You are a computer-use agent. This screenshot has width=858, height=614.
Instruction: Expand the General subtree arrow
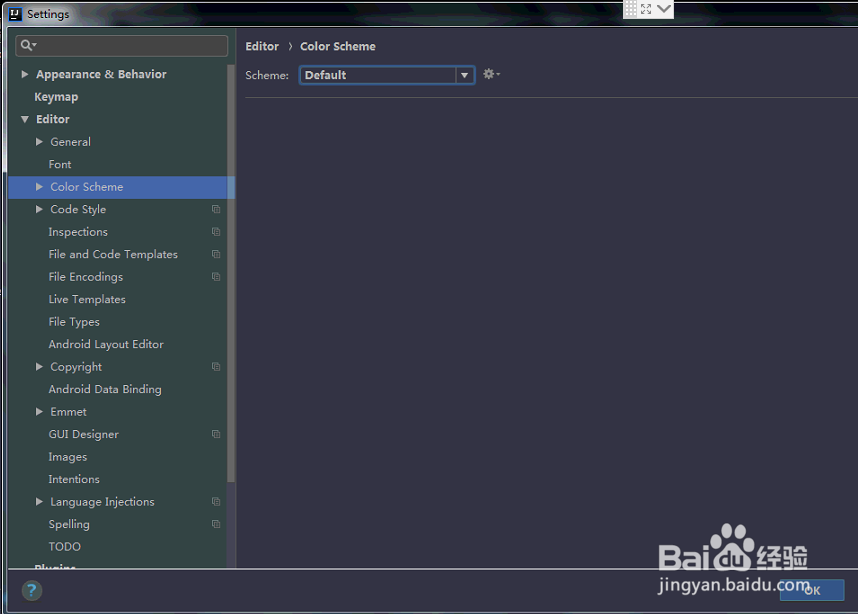click(39, 142)
